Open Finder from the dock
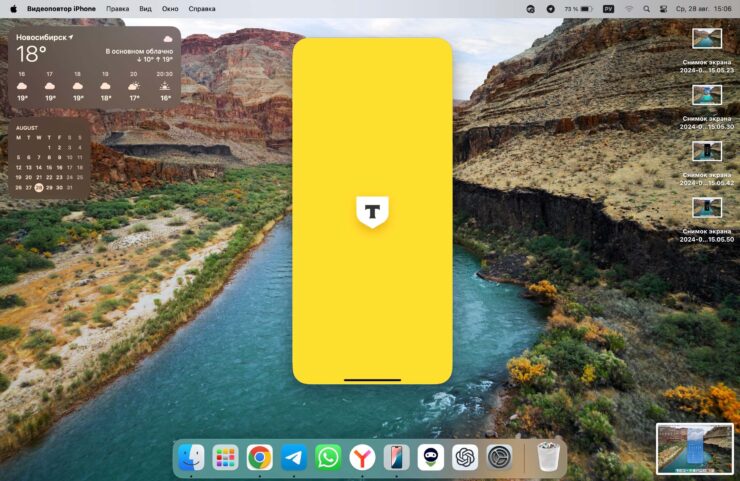The width and height of the screenshot is (740, 481). pos(191,457)
